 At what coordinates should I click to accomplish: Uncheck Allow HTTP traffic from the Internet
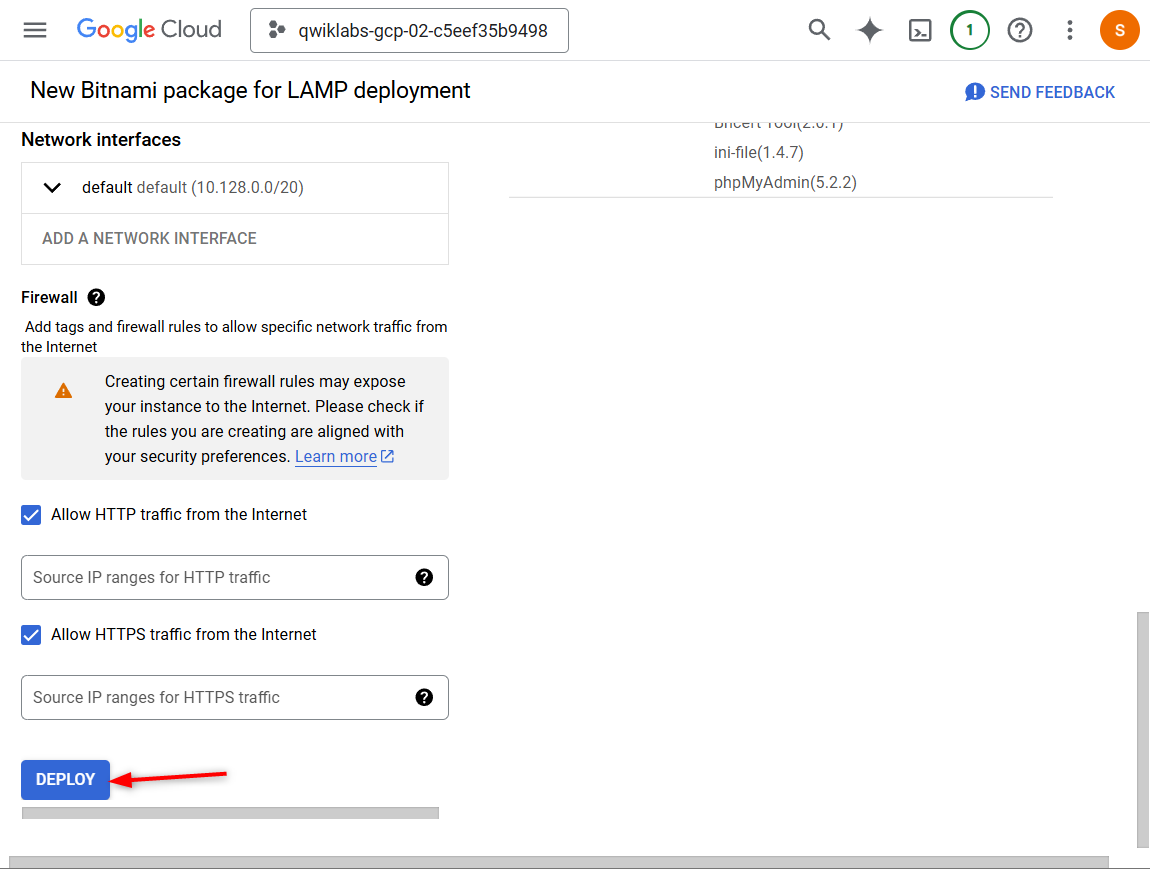point(31,515)
